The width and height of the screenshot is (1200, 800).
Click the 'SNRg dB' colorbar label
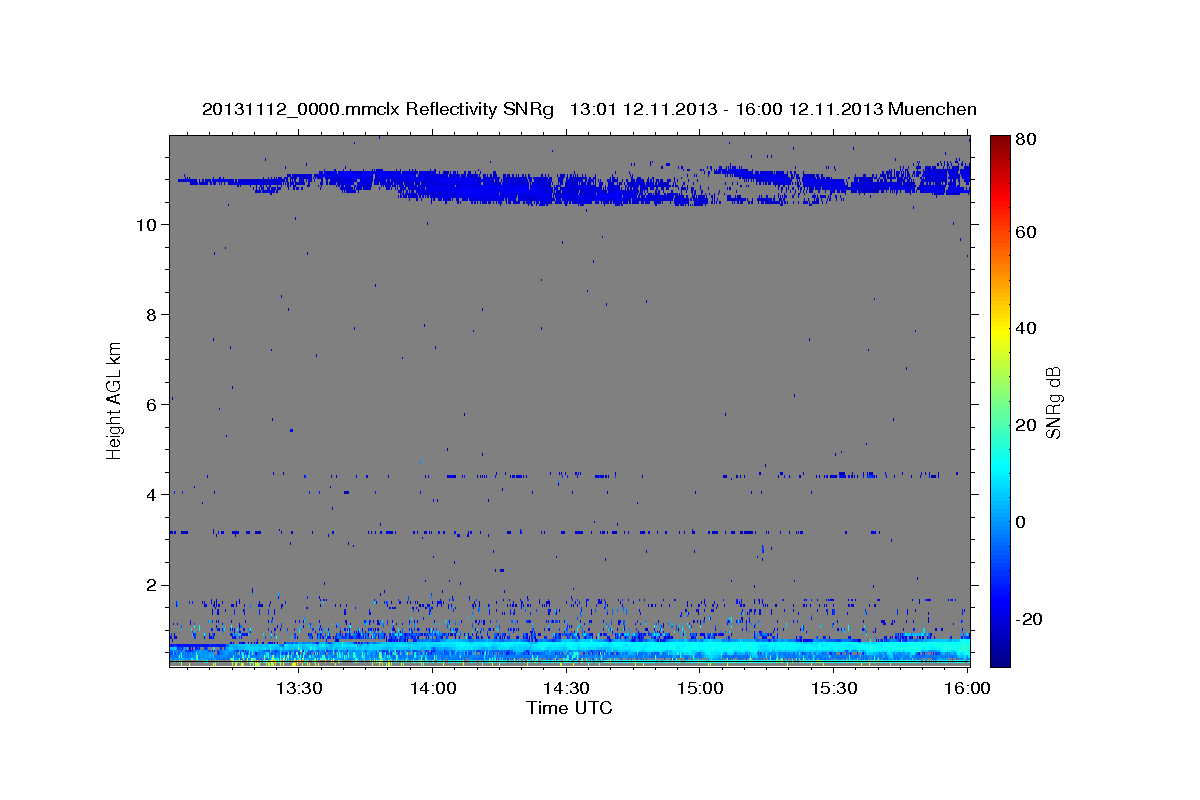[1053, 402]
